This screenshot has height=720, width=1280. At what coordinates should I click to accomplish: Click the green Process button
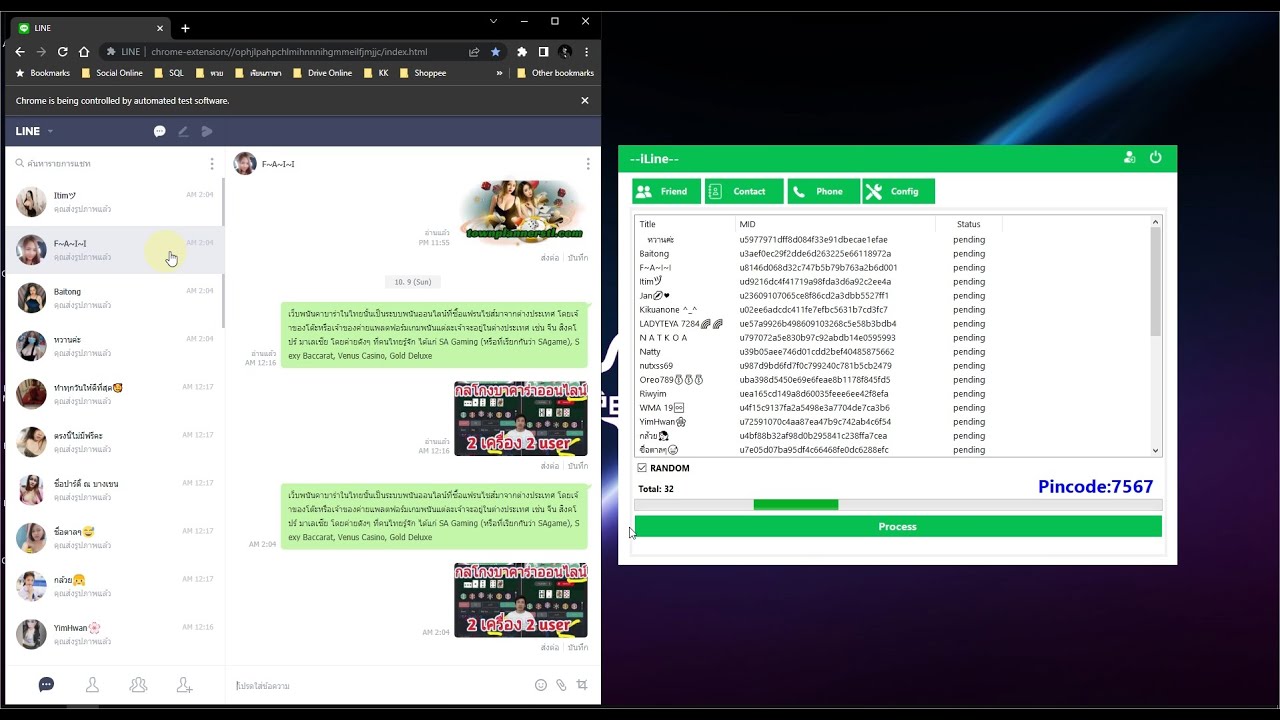coord(898,526)
